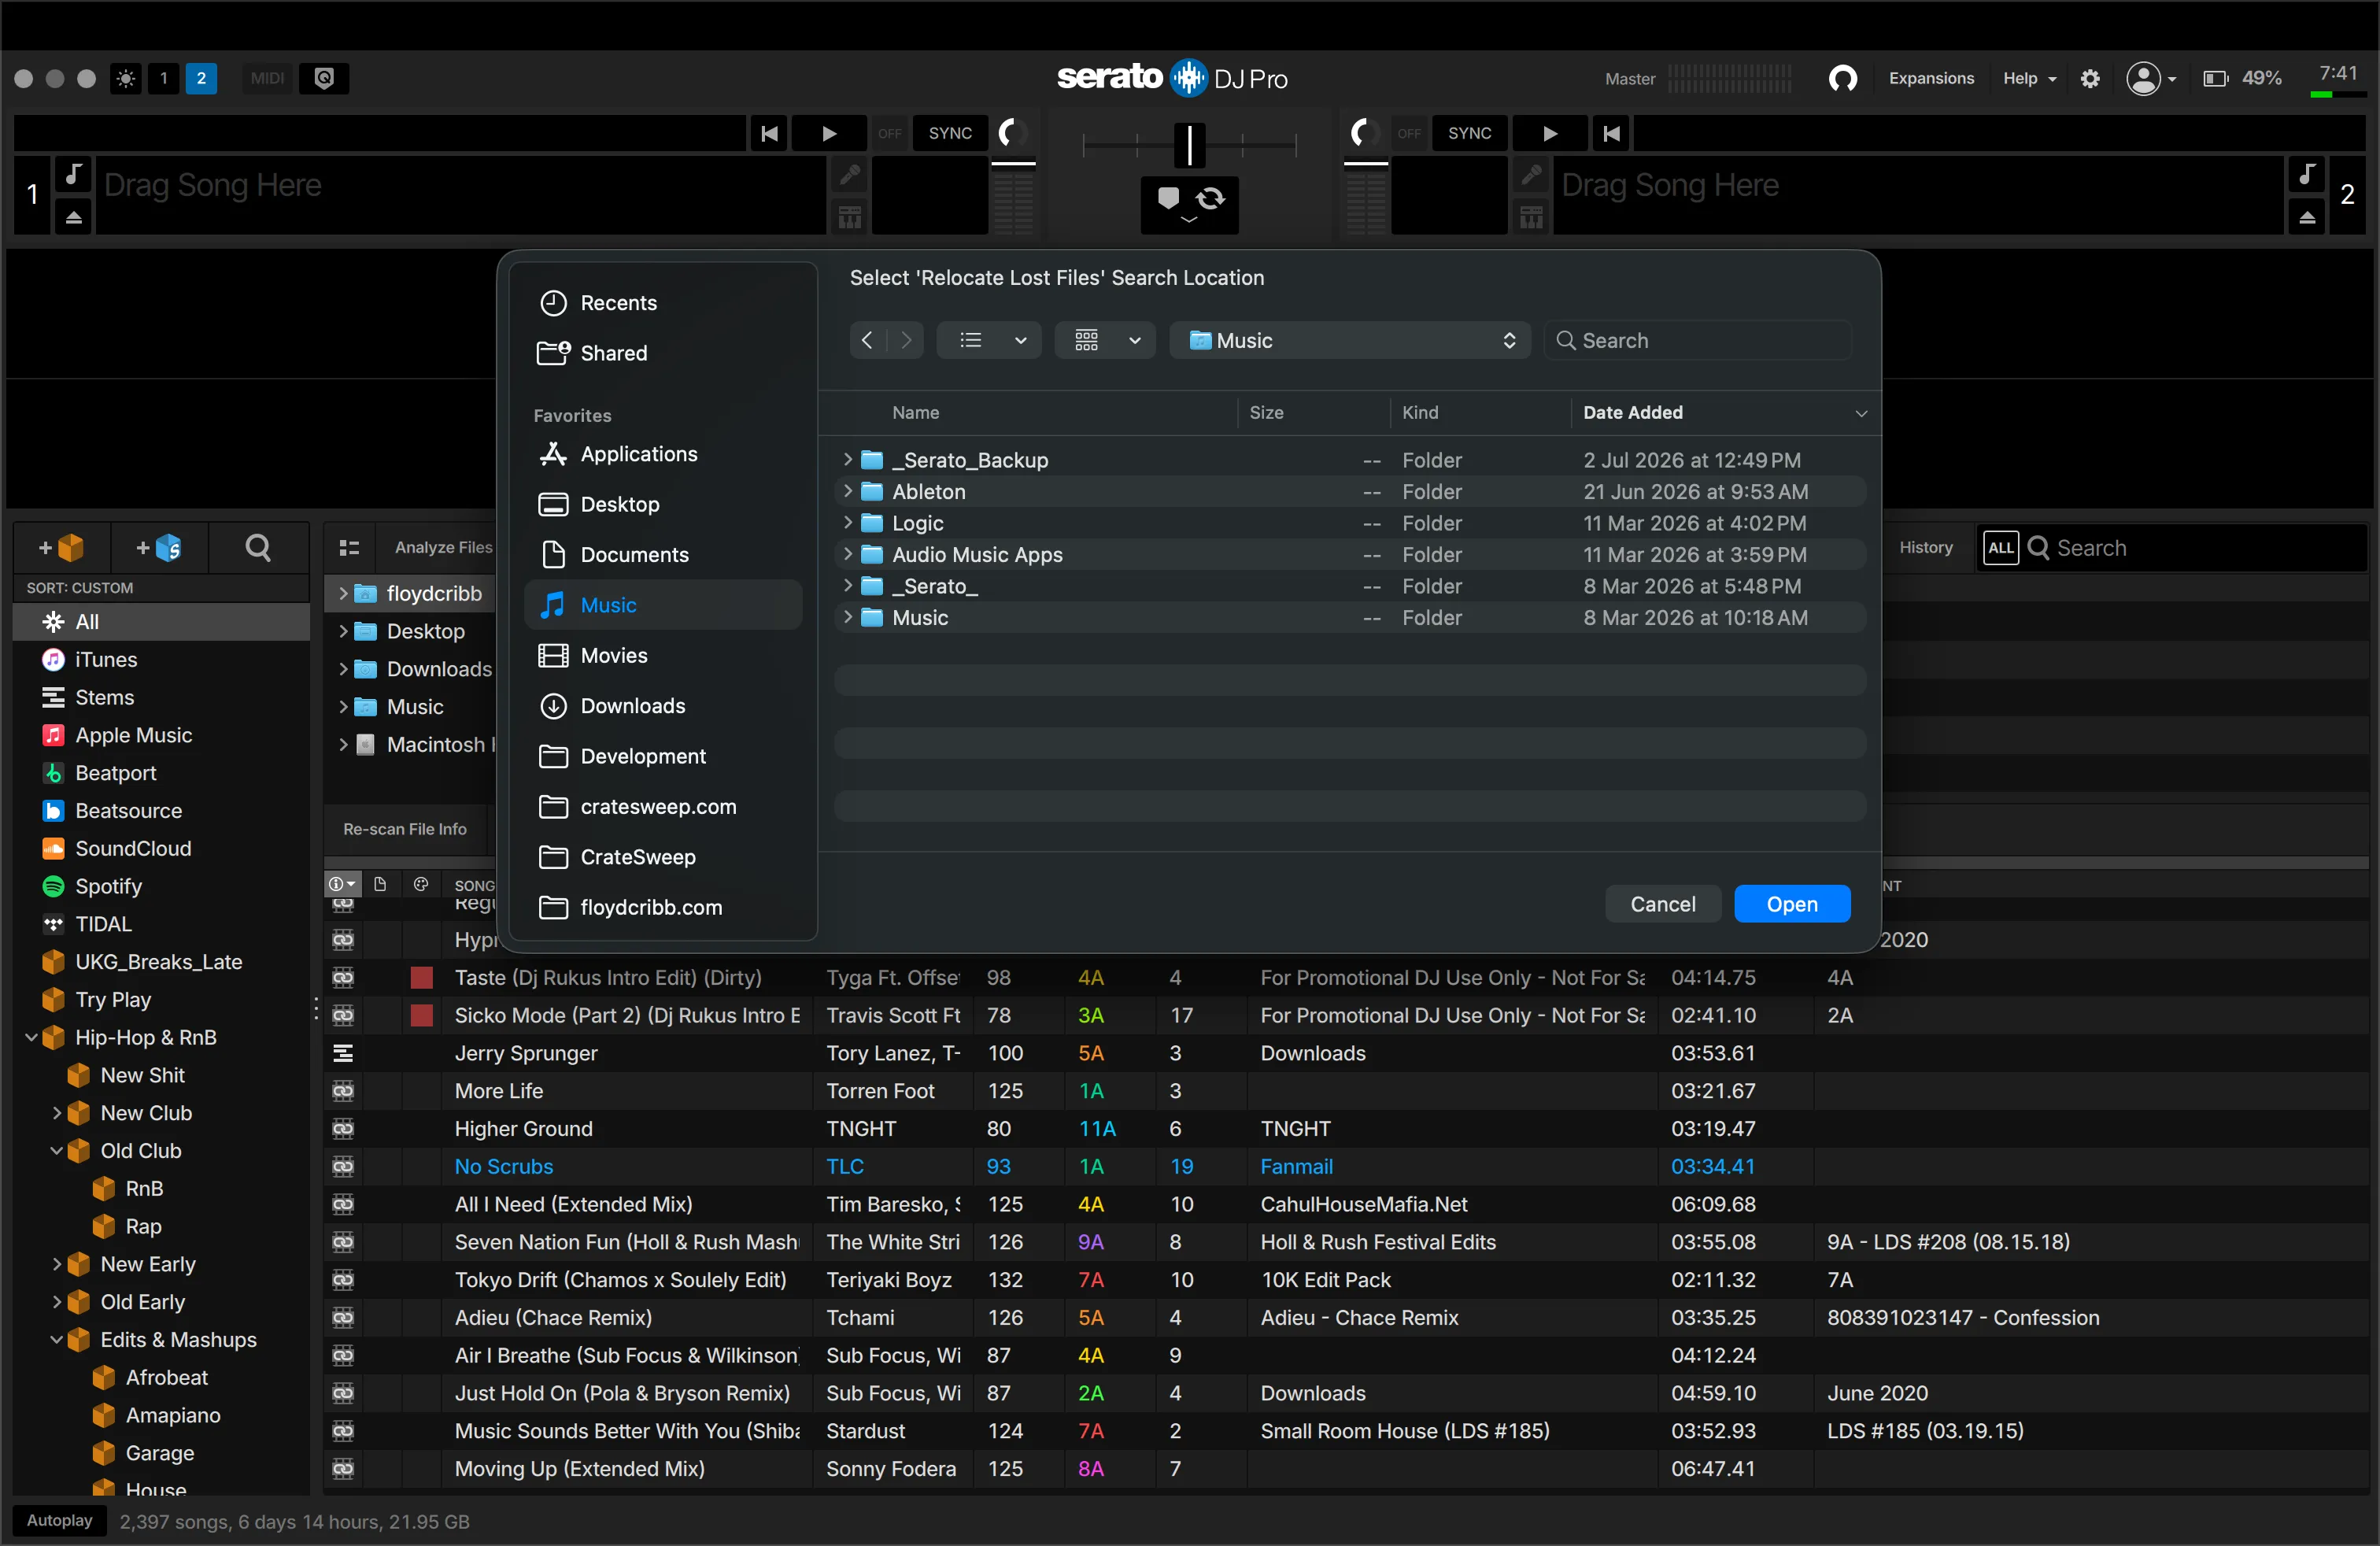Toggle Autoplay in status bar
Viewport: 2380px width, 1546px height.
[60, 1520]
